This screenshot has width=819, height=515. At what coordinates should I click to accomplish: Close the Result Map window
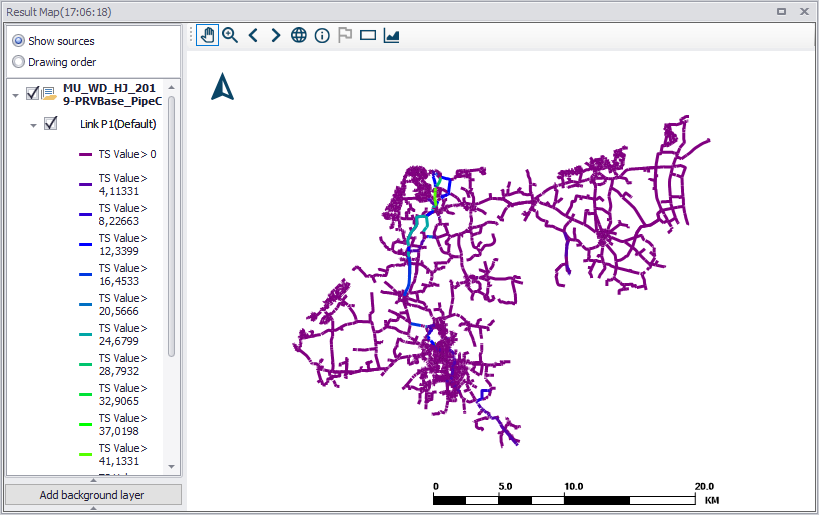coord(804,11)
